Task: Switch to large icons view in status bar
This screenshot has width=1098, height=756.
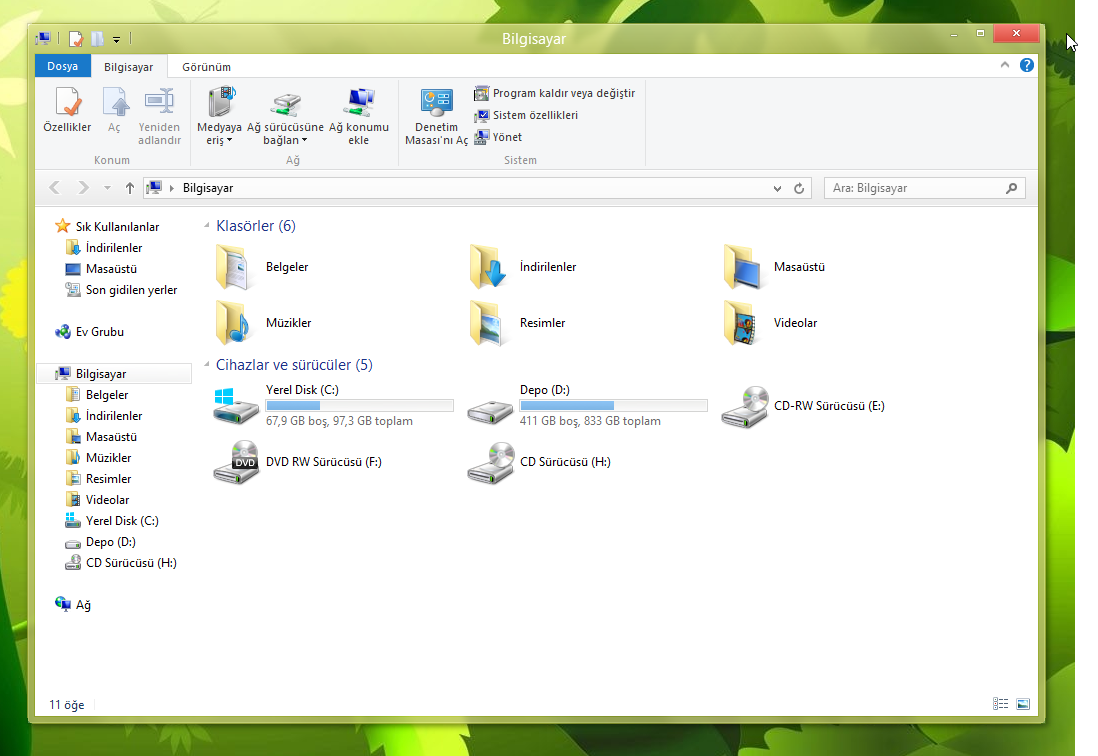Action: click(x=1022, y=705)
